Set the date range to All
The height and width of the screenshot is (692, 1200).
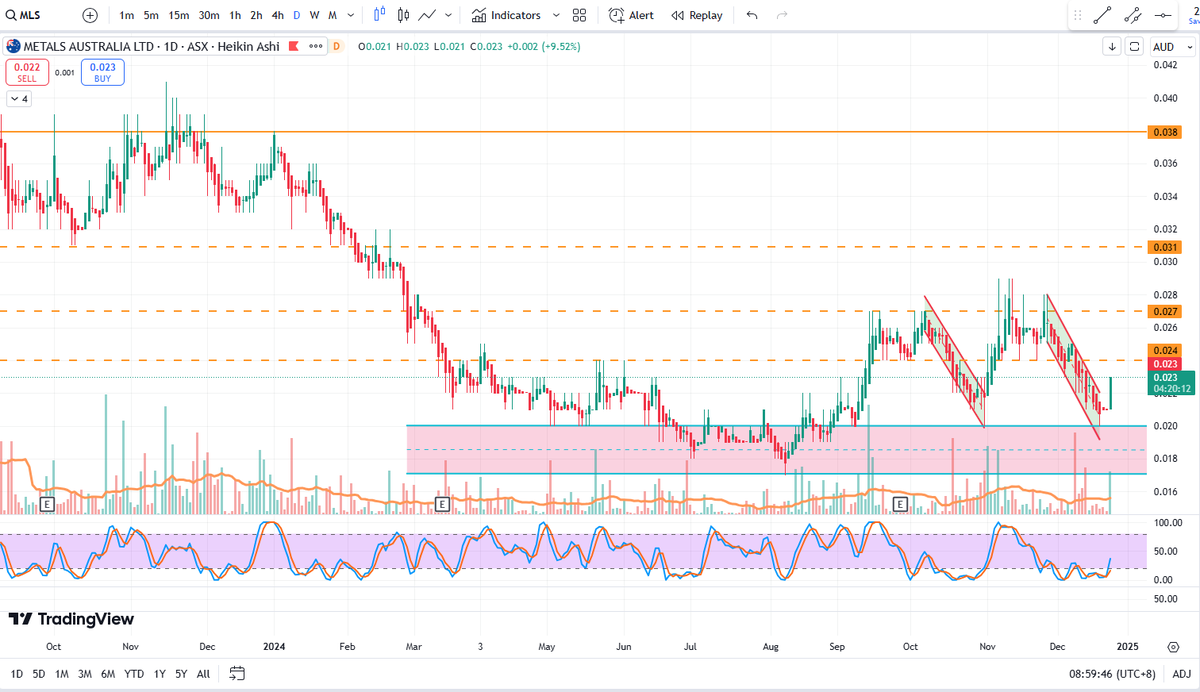pos(203,673)
